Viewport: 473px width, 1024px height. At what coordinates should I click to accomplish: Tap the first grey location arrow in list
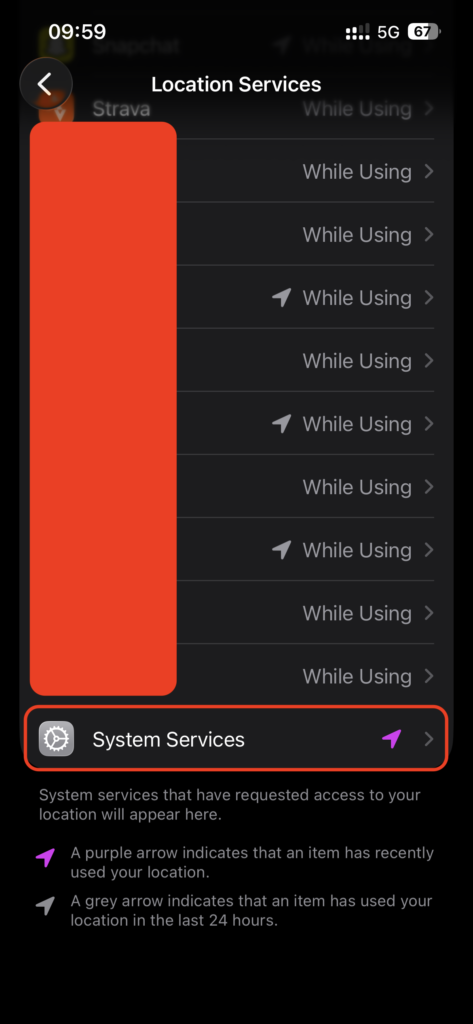point(282,298)
